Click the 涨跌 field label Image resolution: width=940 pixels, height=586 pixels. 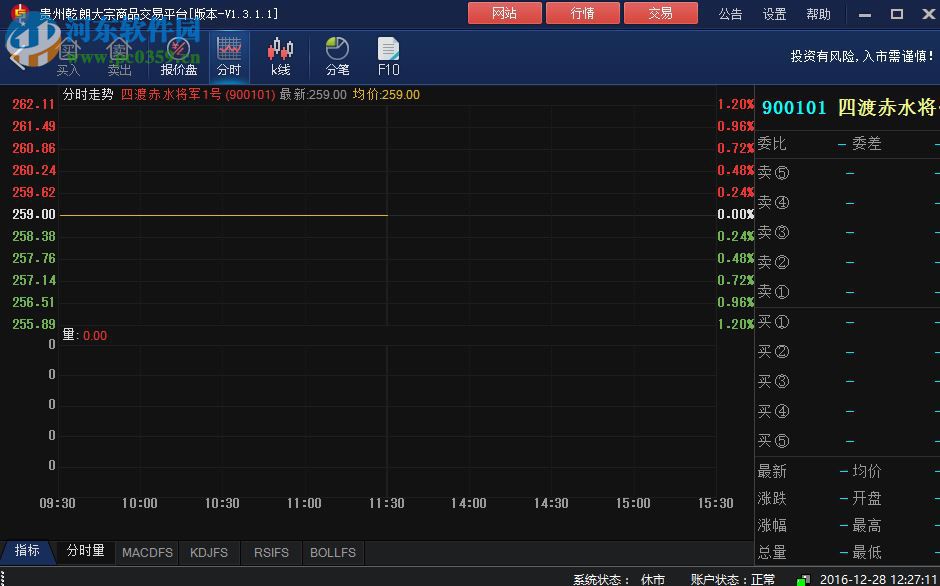[772, 498]
